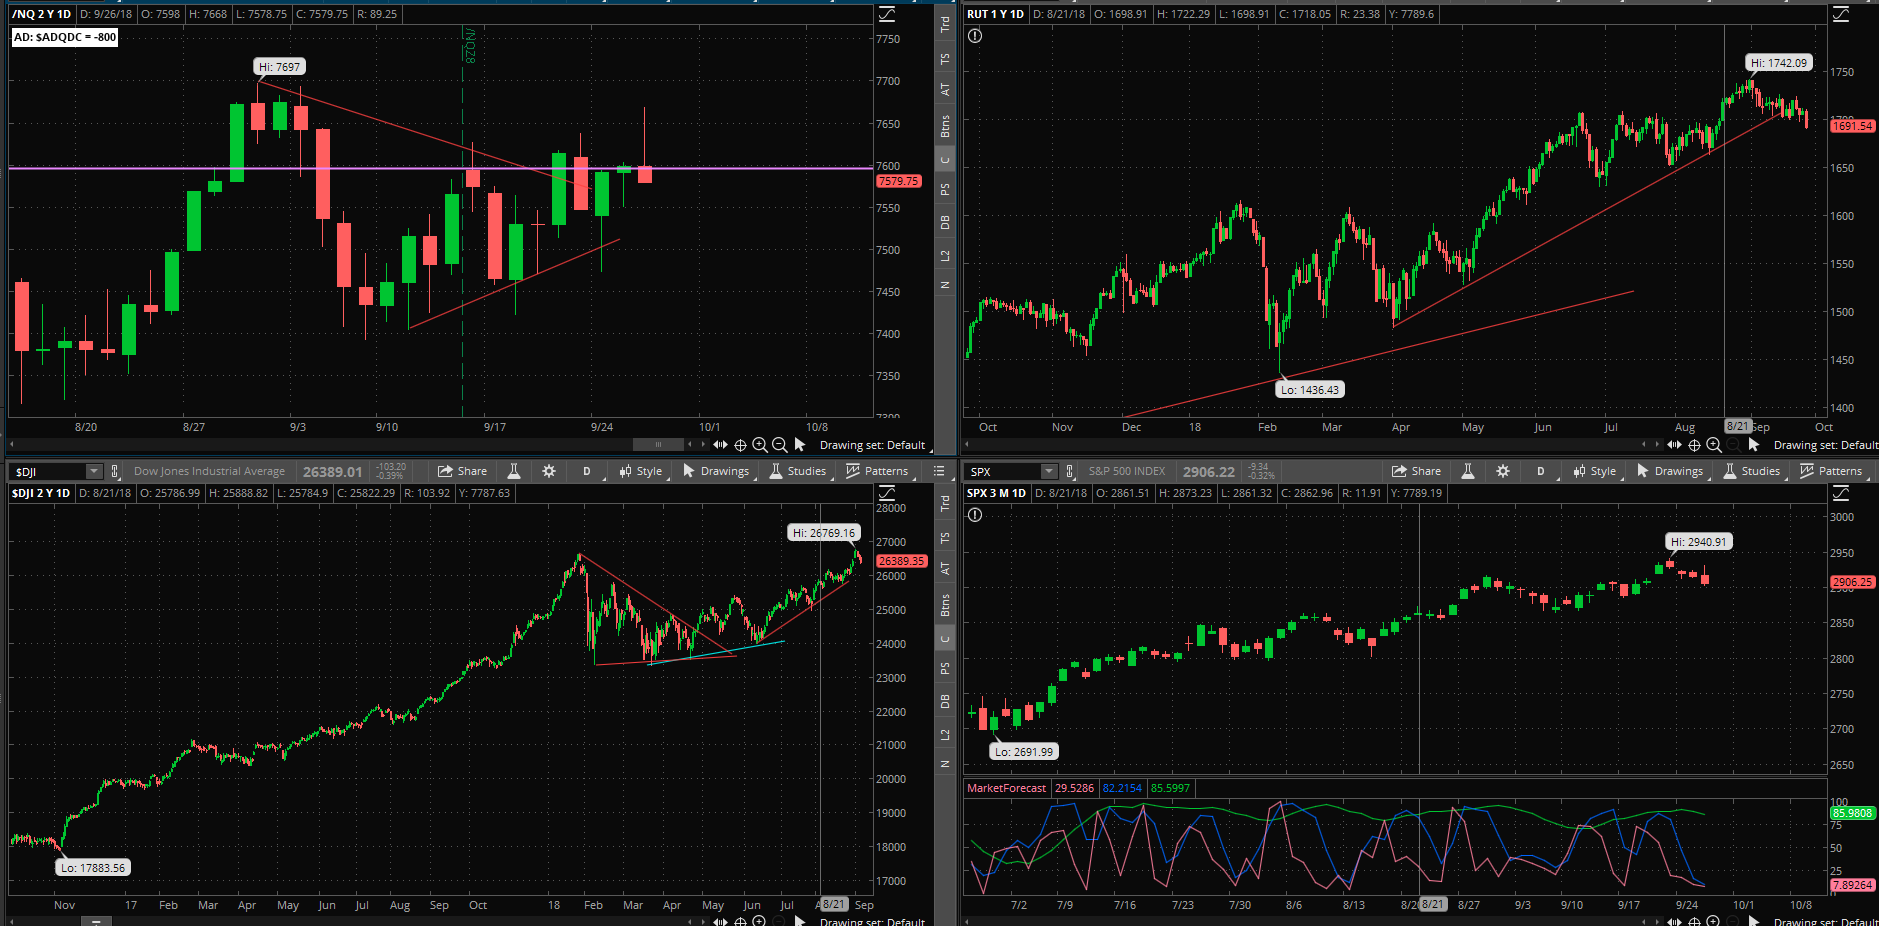Open chart scale settings icon on $DJI chart
This screenshot has height=926, width=1879.
[887, 493]
